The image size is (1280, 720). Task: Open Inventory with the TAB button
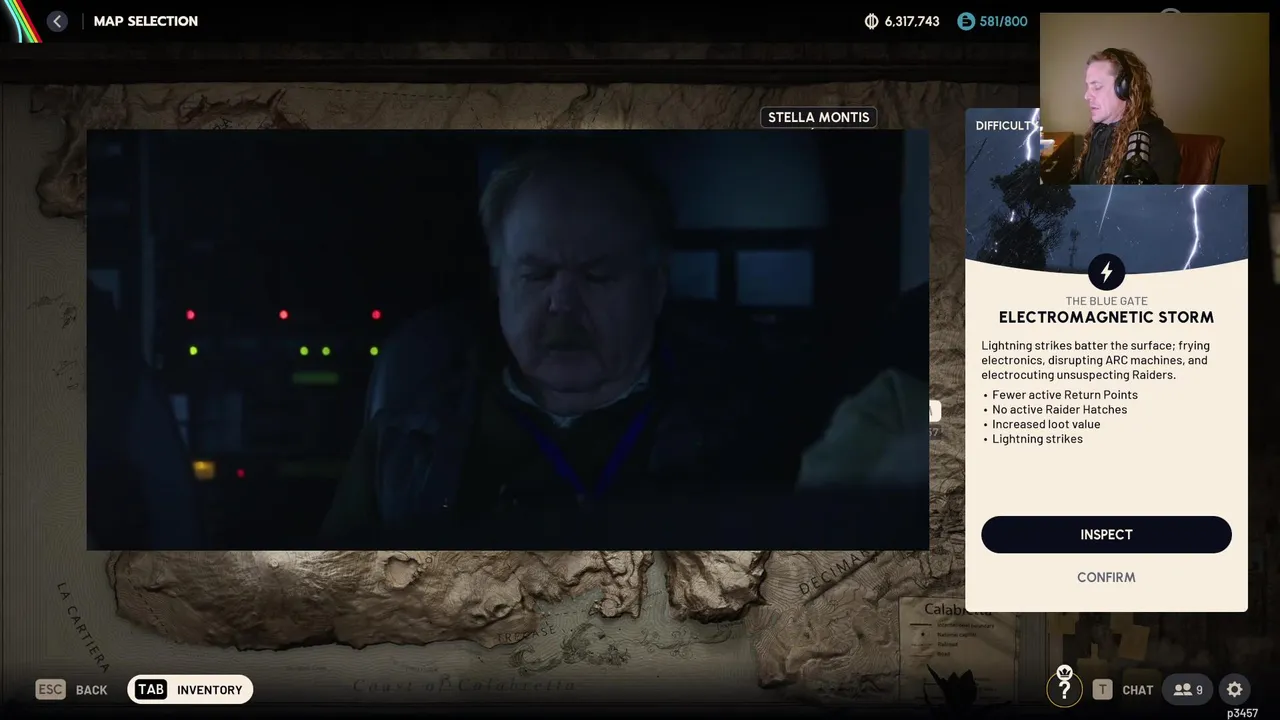190,689
